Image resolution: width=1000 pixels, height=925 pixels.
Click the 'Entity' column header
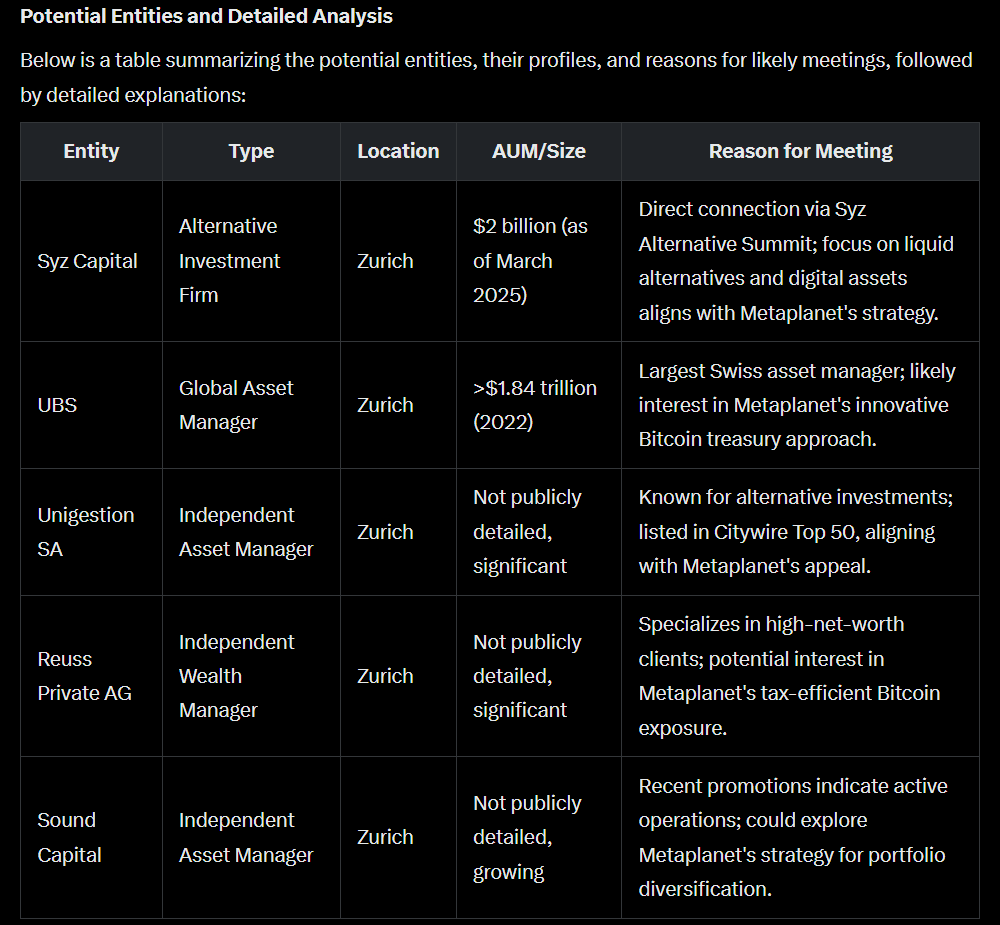click(x=91, y=151)
